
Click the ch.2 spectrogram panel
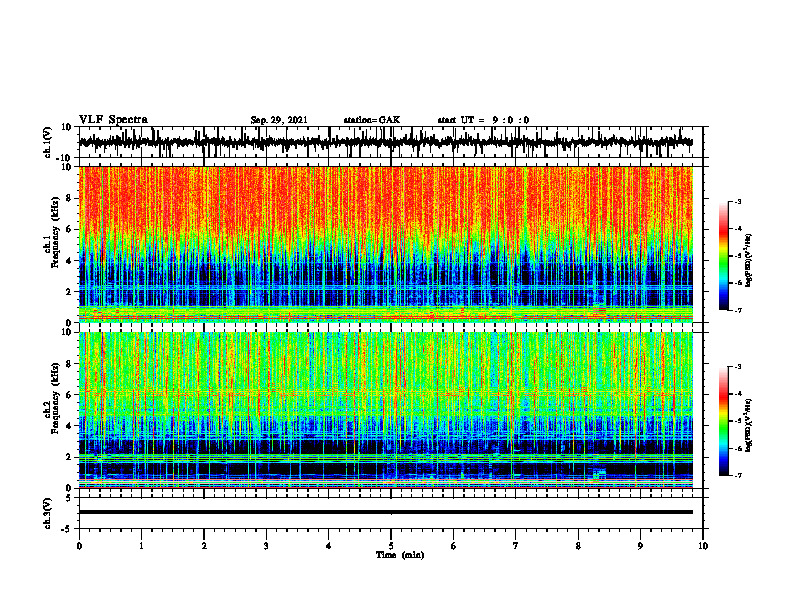tap(386, 410)
